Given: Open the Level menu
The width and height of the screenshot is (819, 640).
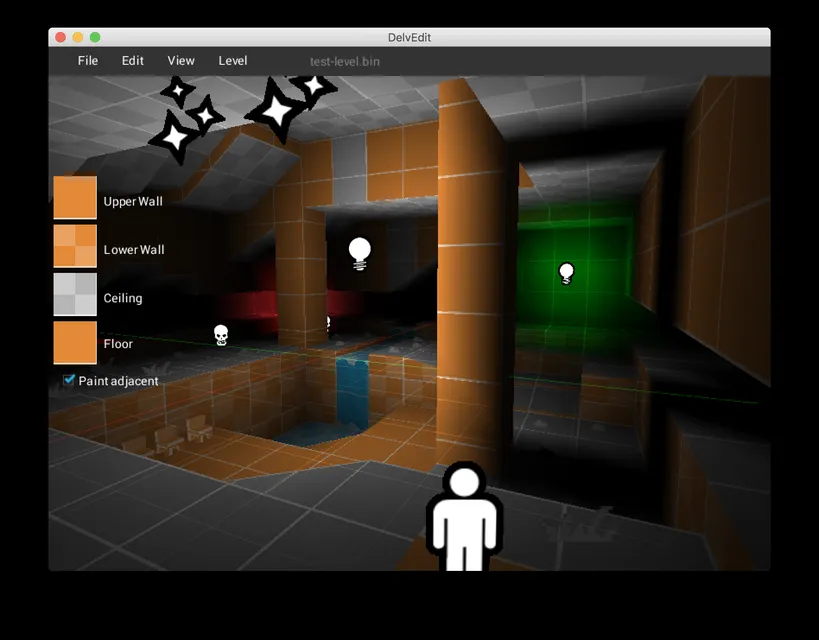Looking at the screenshot, I should tap(233, 61).
